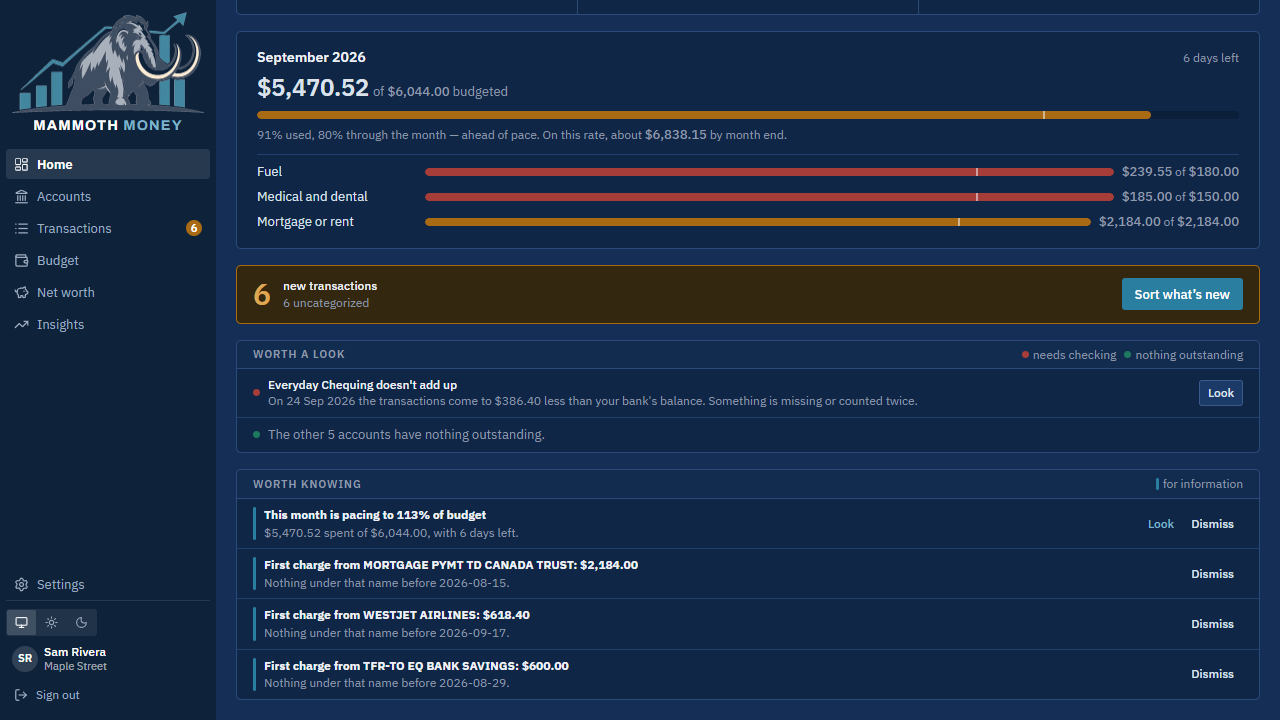Click Sam Rivera profile name

tap(75, 652)
